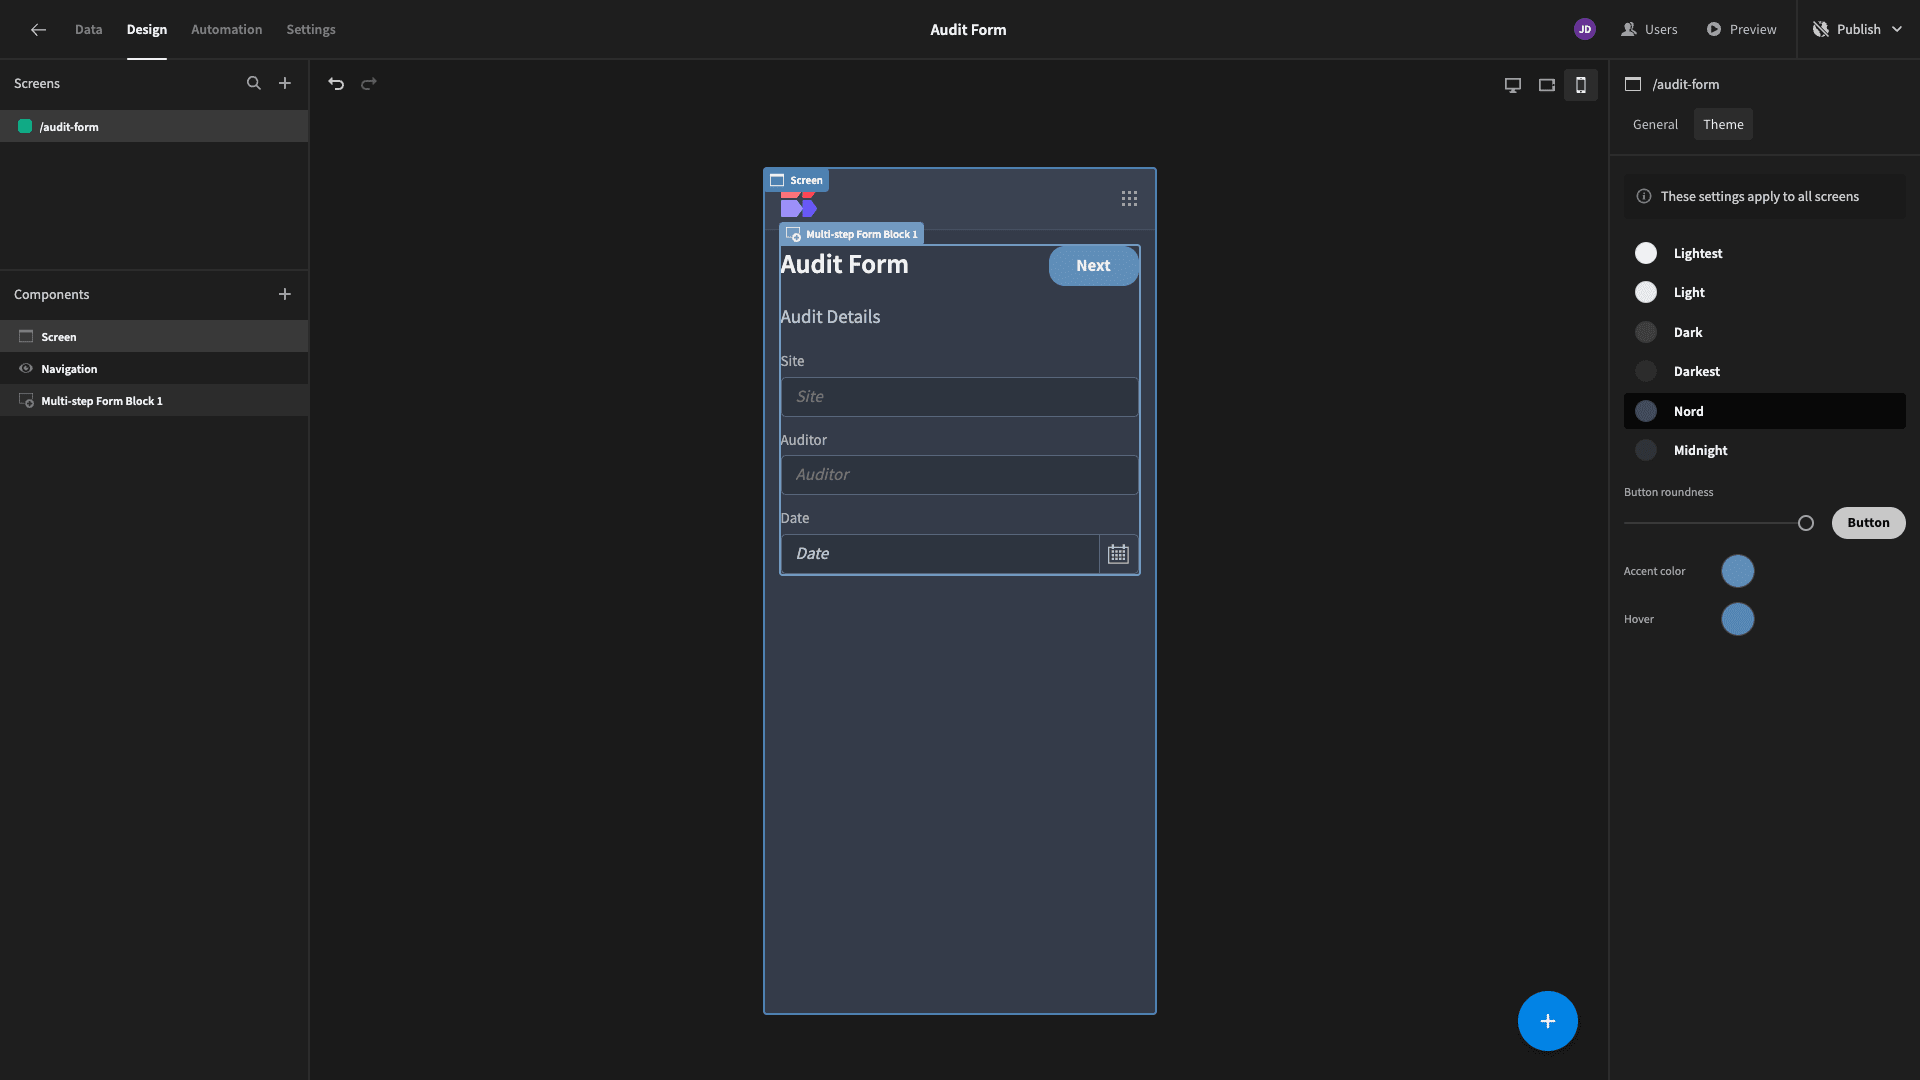The width and height of the screenshot is (1920, 1080).
Task: Click the sample Button preview
Action: pyautogui.click(x=1868, y=523)
